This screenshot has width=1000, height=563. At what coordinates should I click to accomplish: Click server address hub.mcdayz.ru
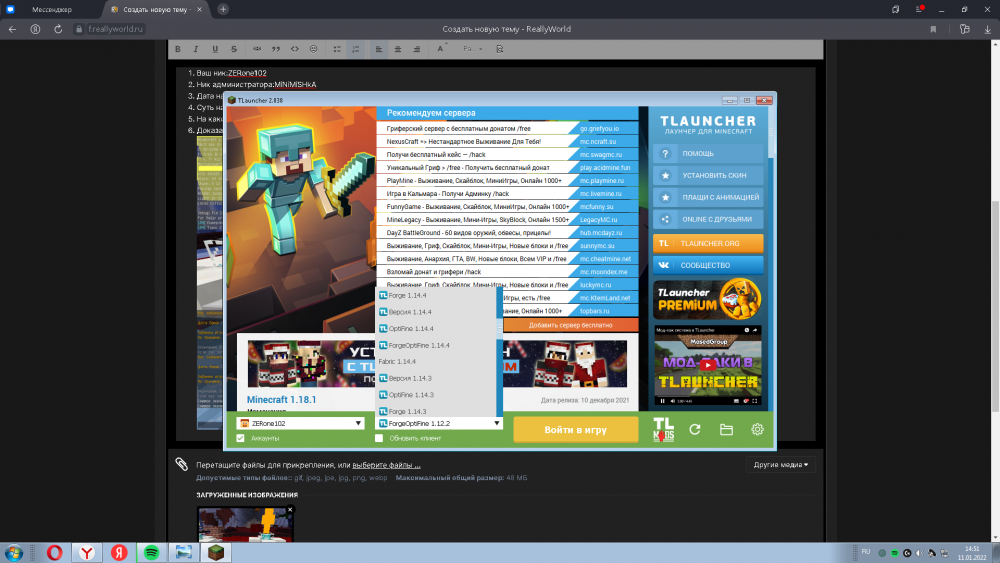(601, 233)
